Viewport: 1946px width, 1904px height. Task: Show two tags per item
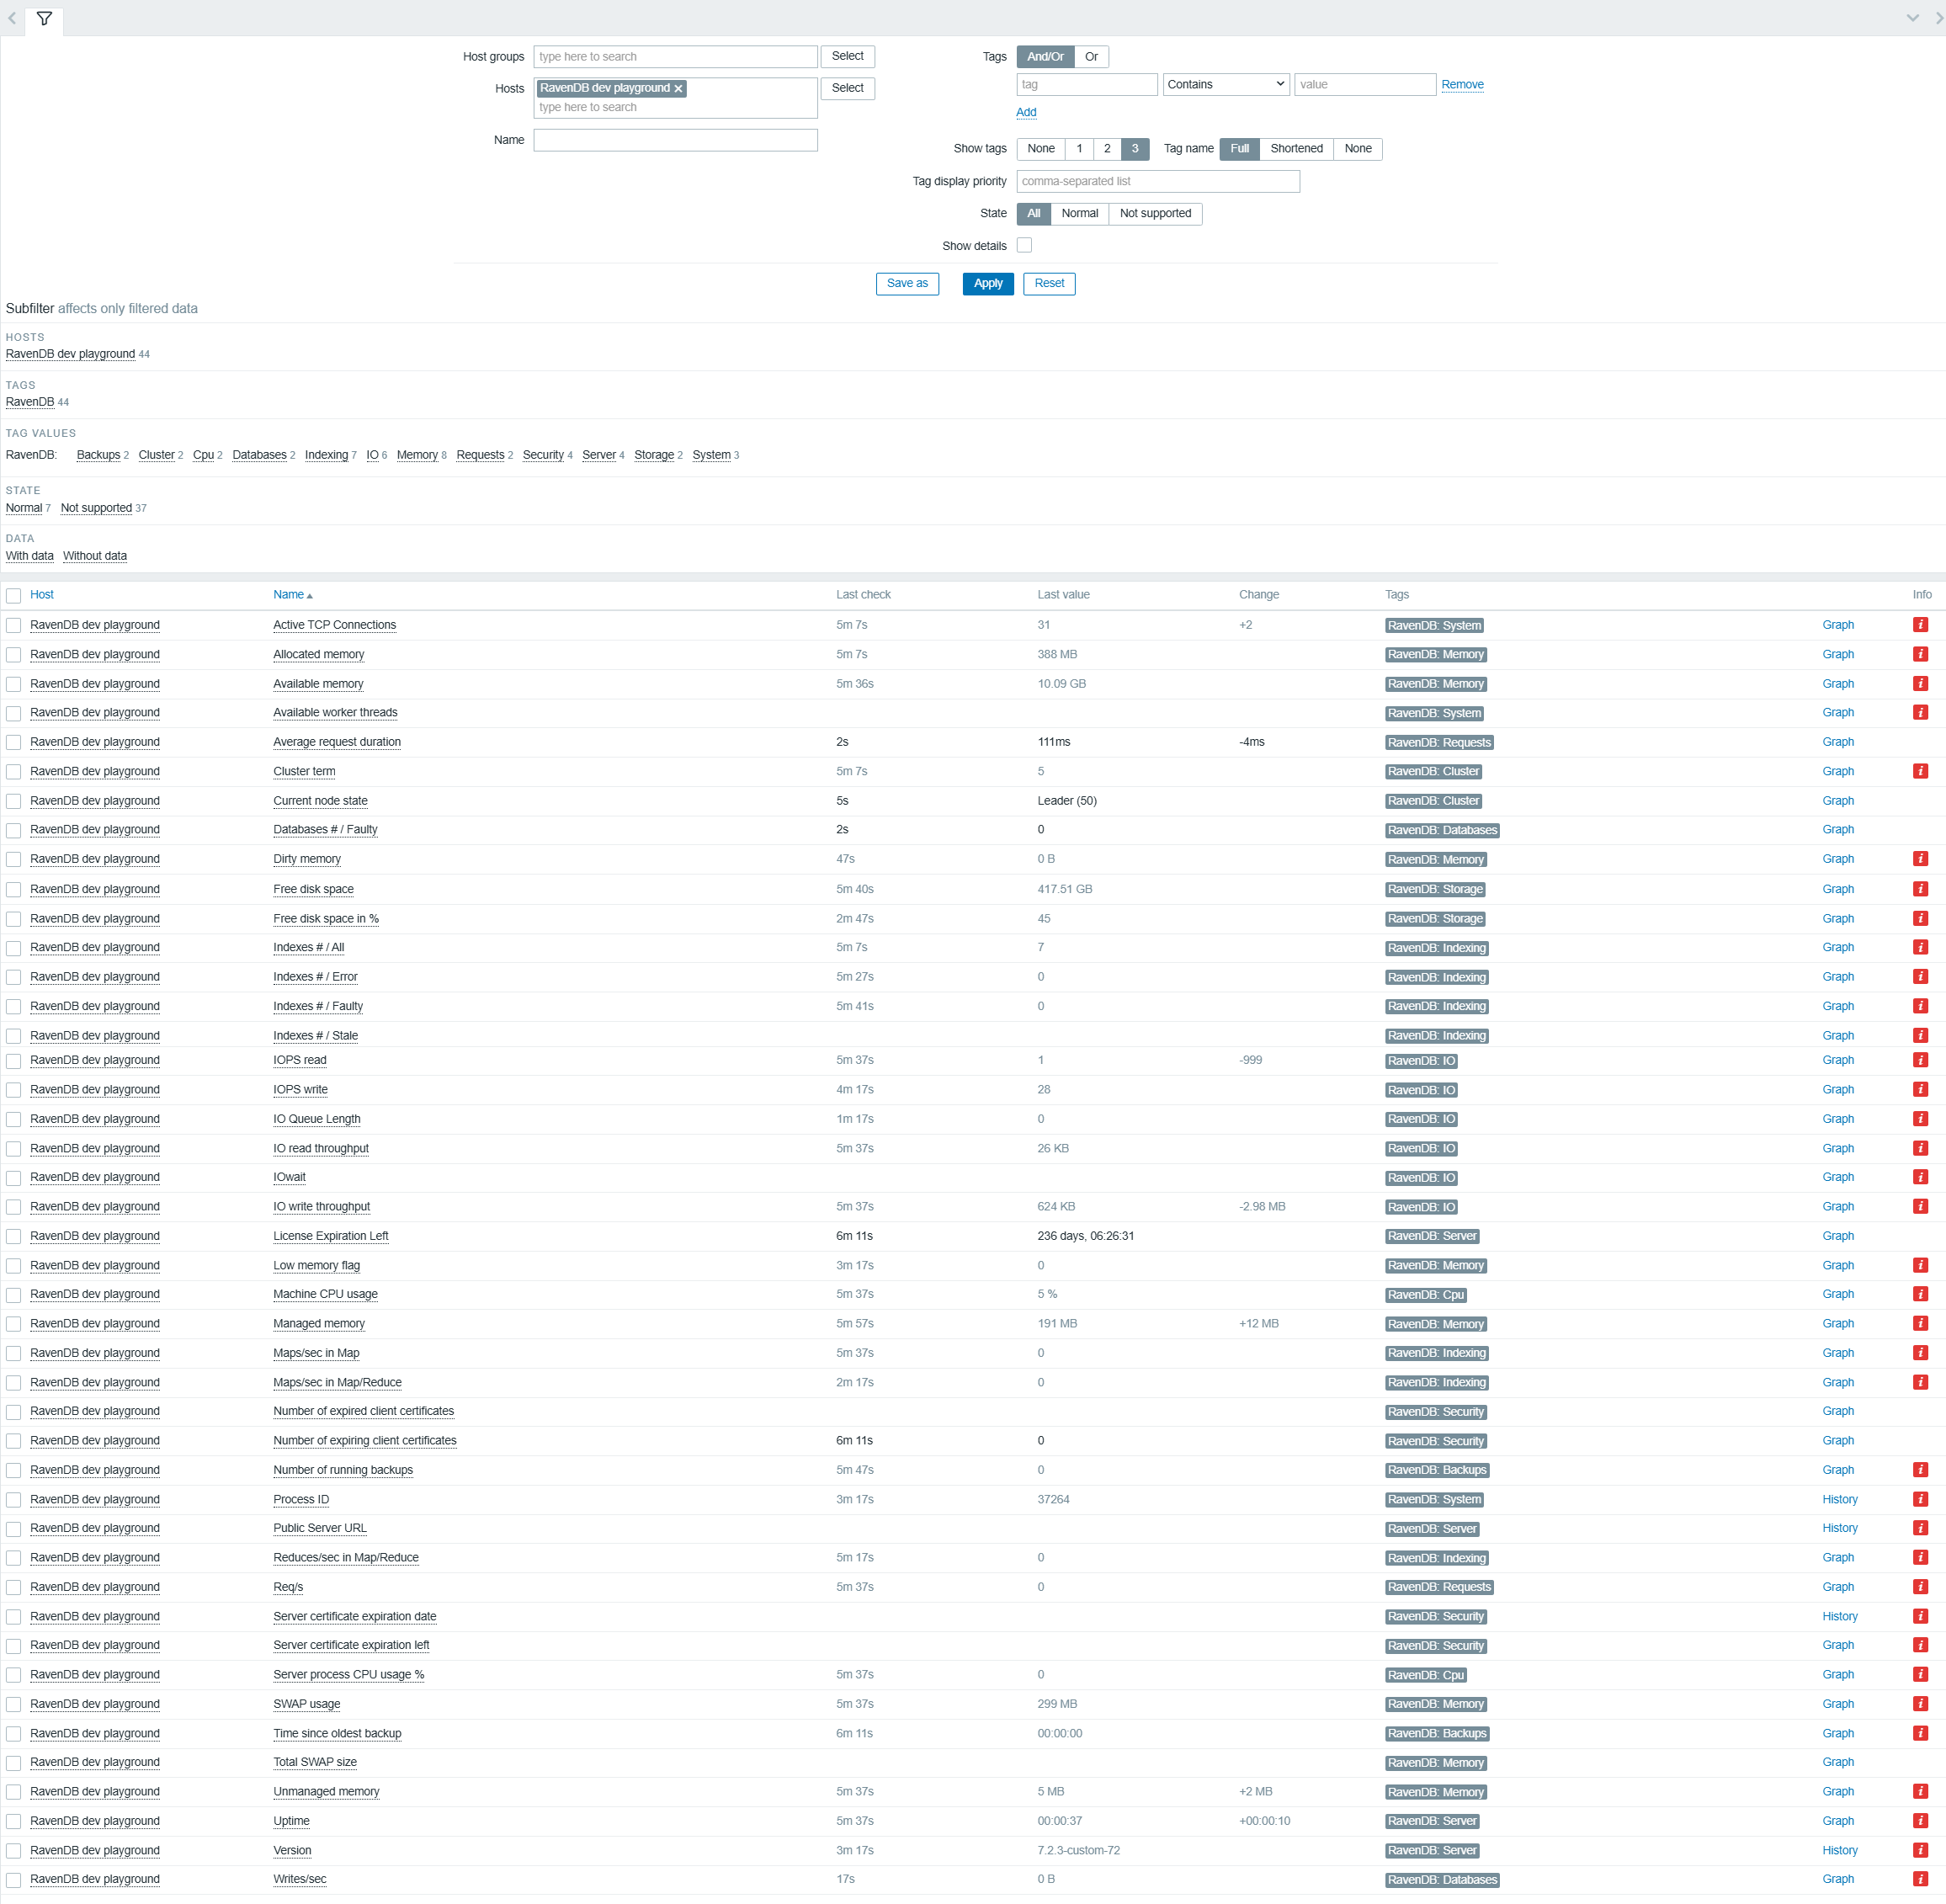point(1106,149)
